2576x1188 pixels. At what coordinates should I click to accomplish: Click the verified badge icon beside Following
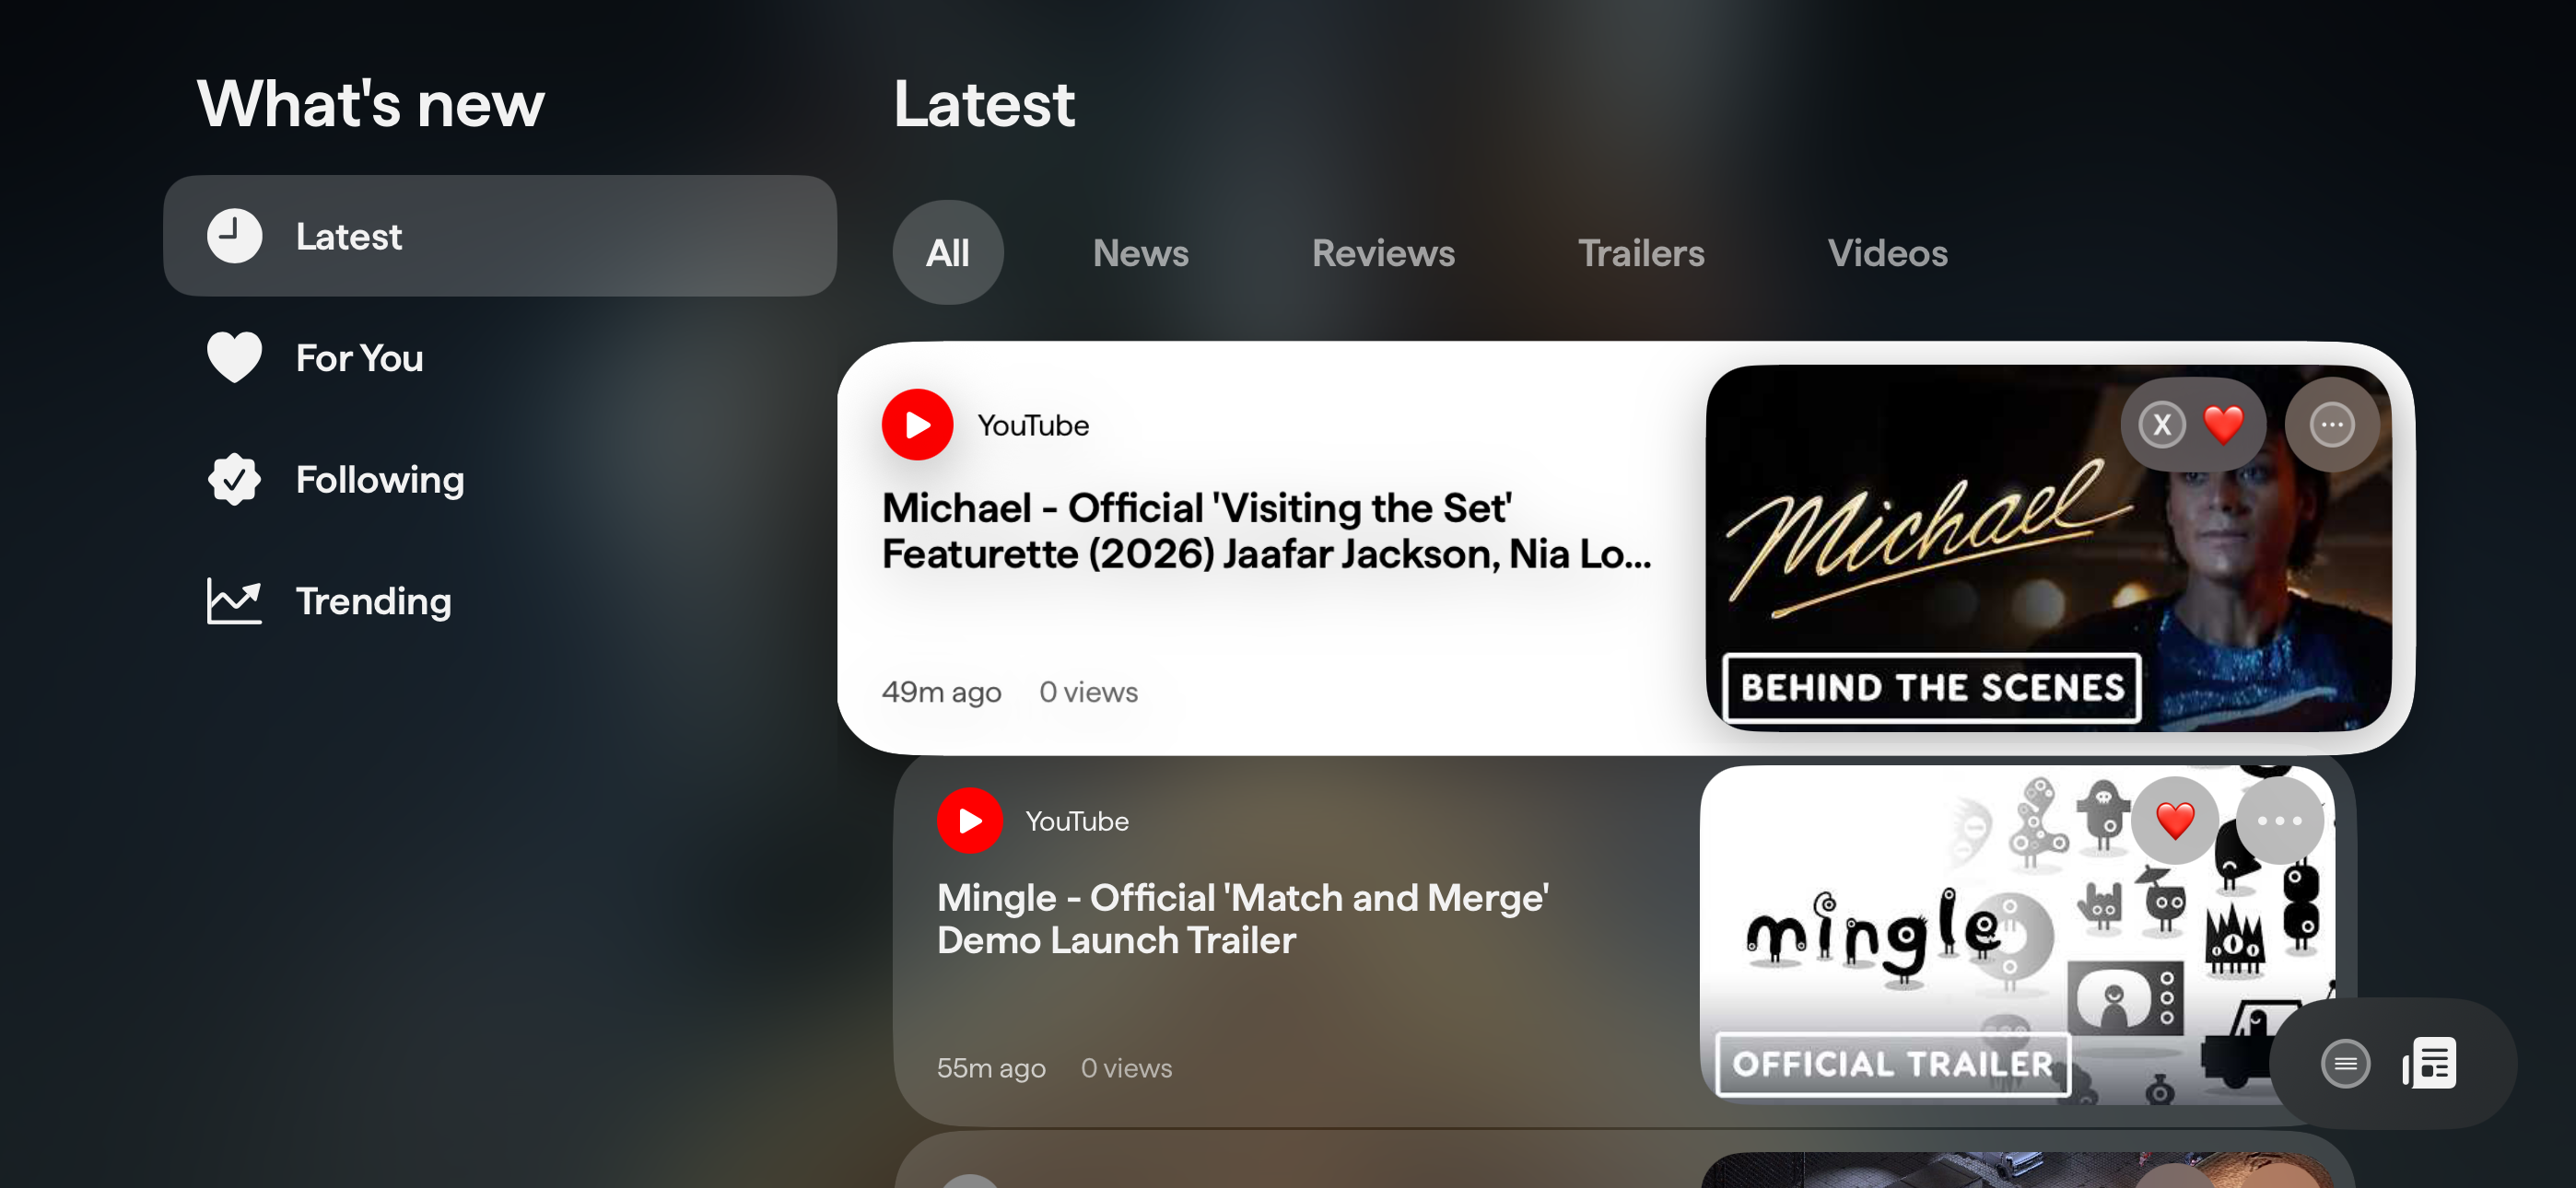tap(234, 479)
